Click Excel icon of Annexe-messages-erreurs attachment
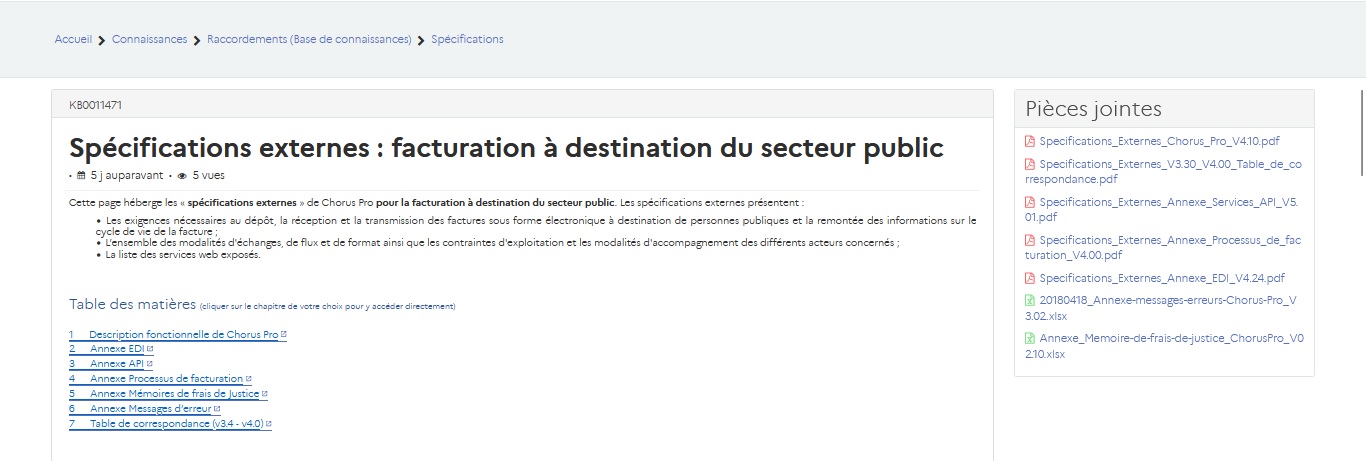The image size is (1366, 461). click(x=1030, y=300)
